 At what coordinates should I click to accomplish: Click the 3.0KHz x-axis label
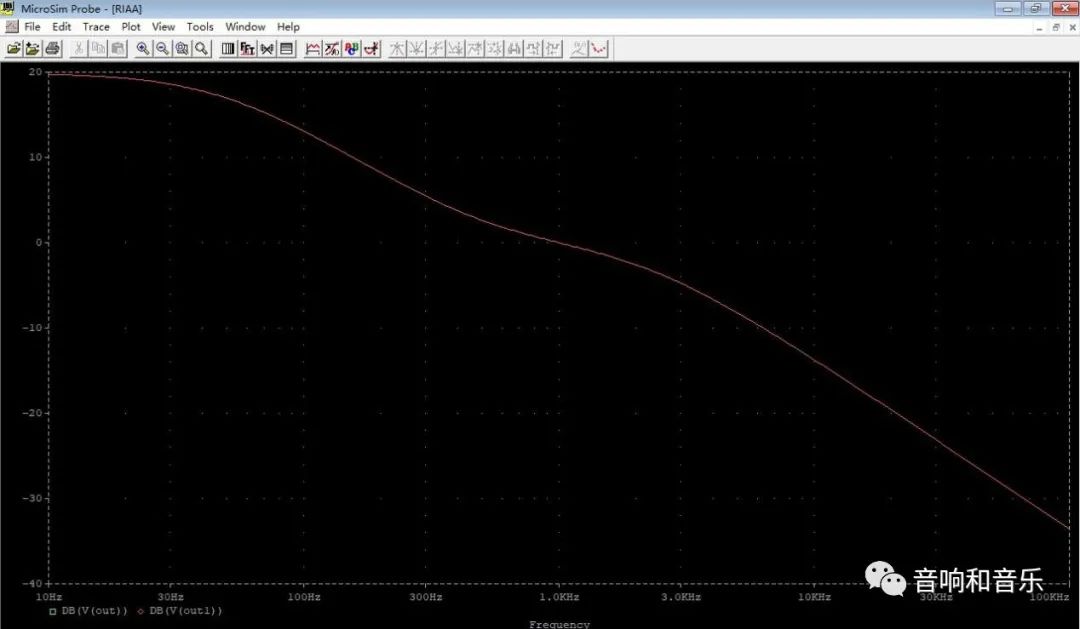[681, 597]
